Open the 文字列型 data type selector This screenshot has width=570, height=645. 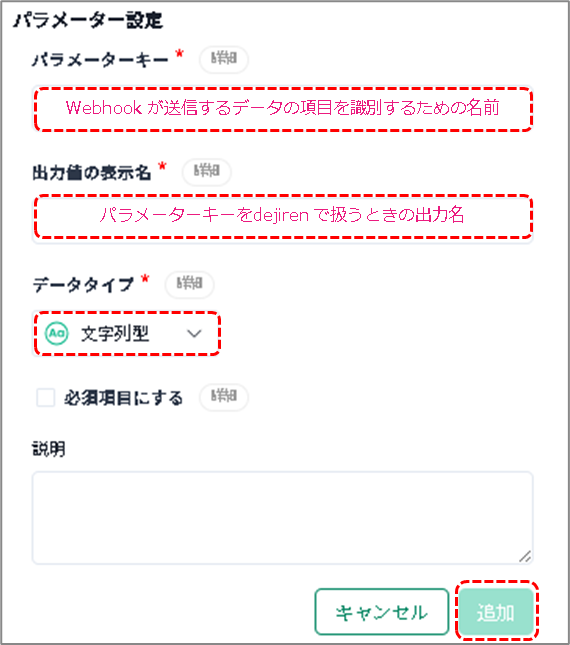point(126,333)
